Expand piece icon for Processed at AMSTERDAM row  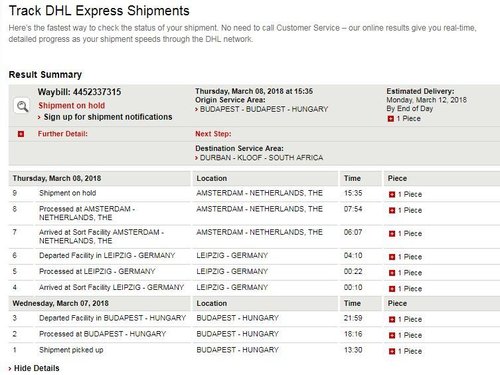(x=392, y=210)
